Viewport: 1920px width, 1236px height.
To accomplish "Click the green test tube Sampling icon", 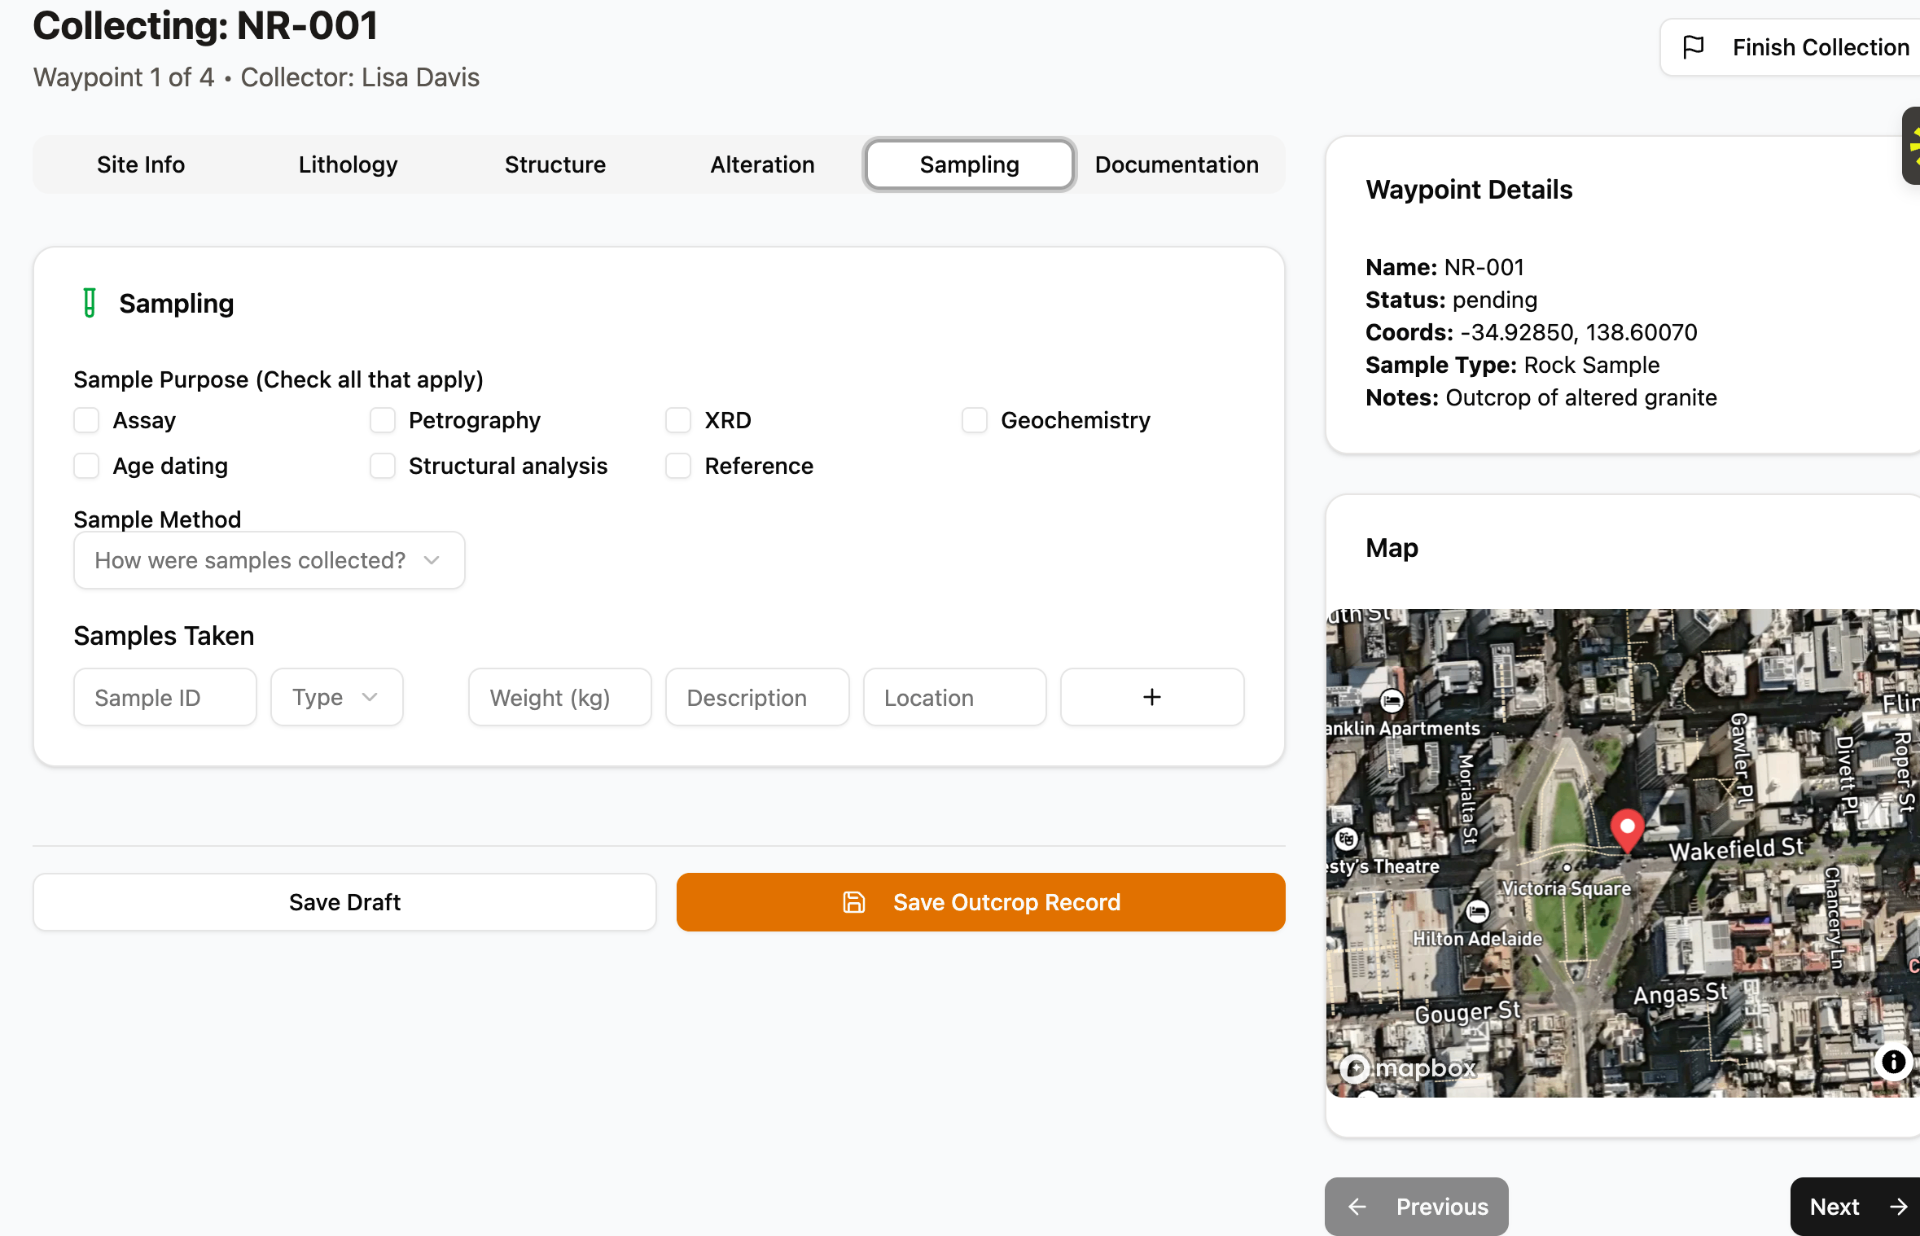I will click(x=89, y=303).
